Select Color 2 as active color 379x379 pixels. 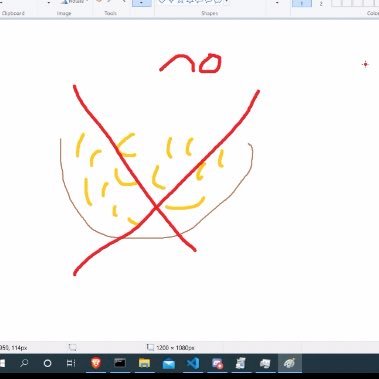click(x=321, y=3)
